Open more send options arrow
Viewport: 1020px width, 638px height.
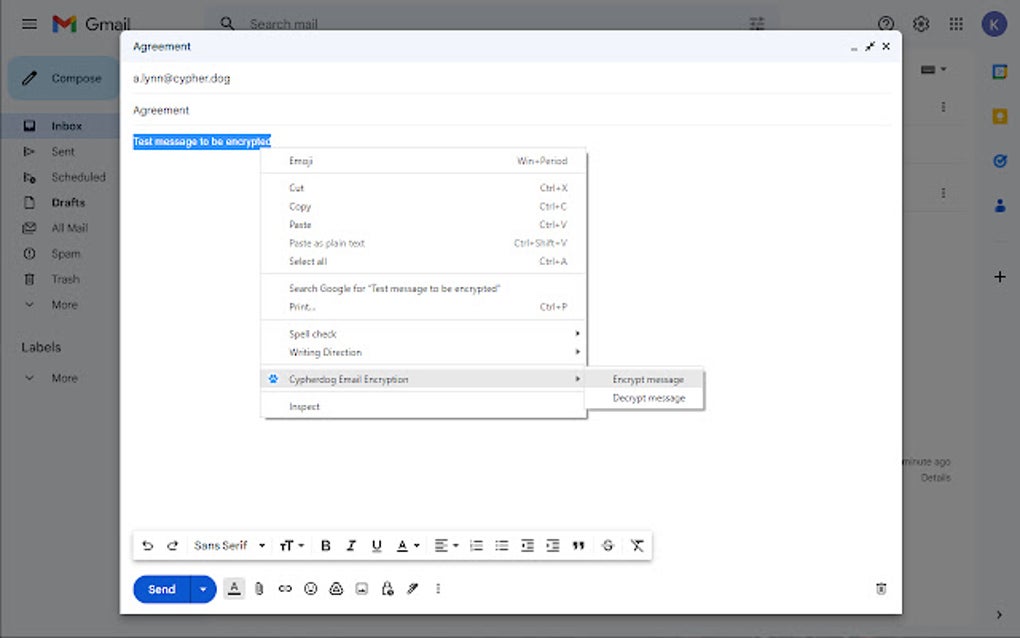tap(202, 588)
